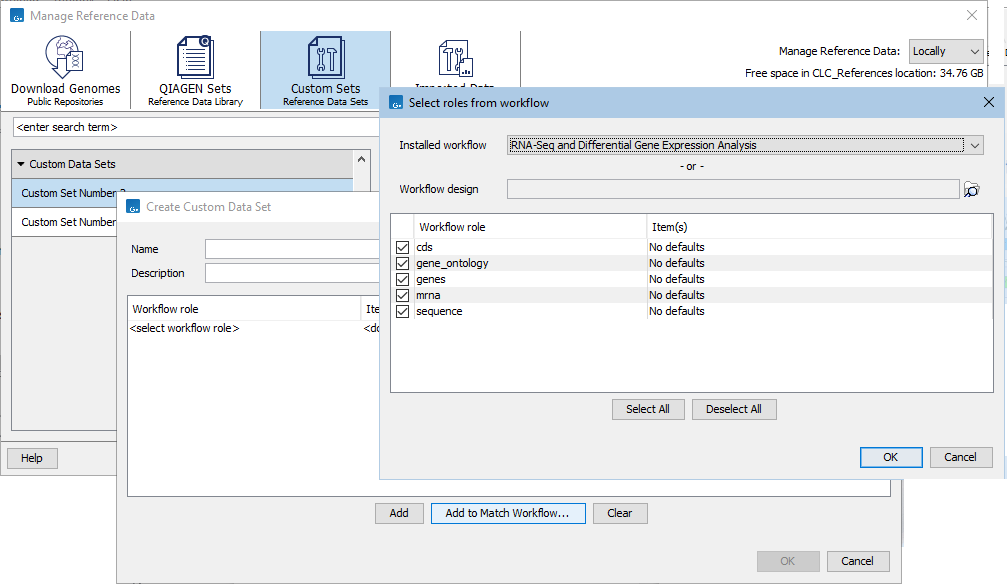This screenshot has height=584, width=1007.
Task: Select the second Custom Set entry
Action: [63, 221]
